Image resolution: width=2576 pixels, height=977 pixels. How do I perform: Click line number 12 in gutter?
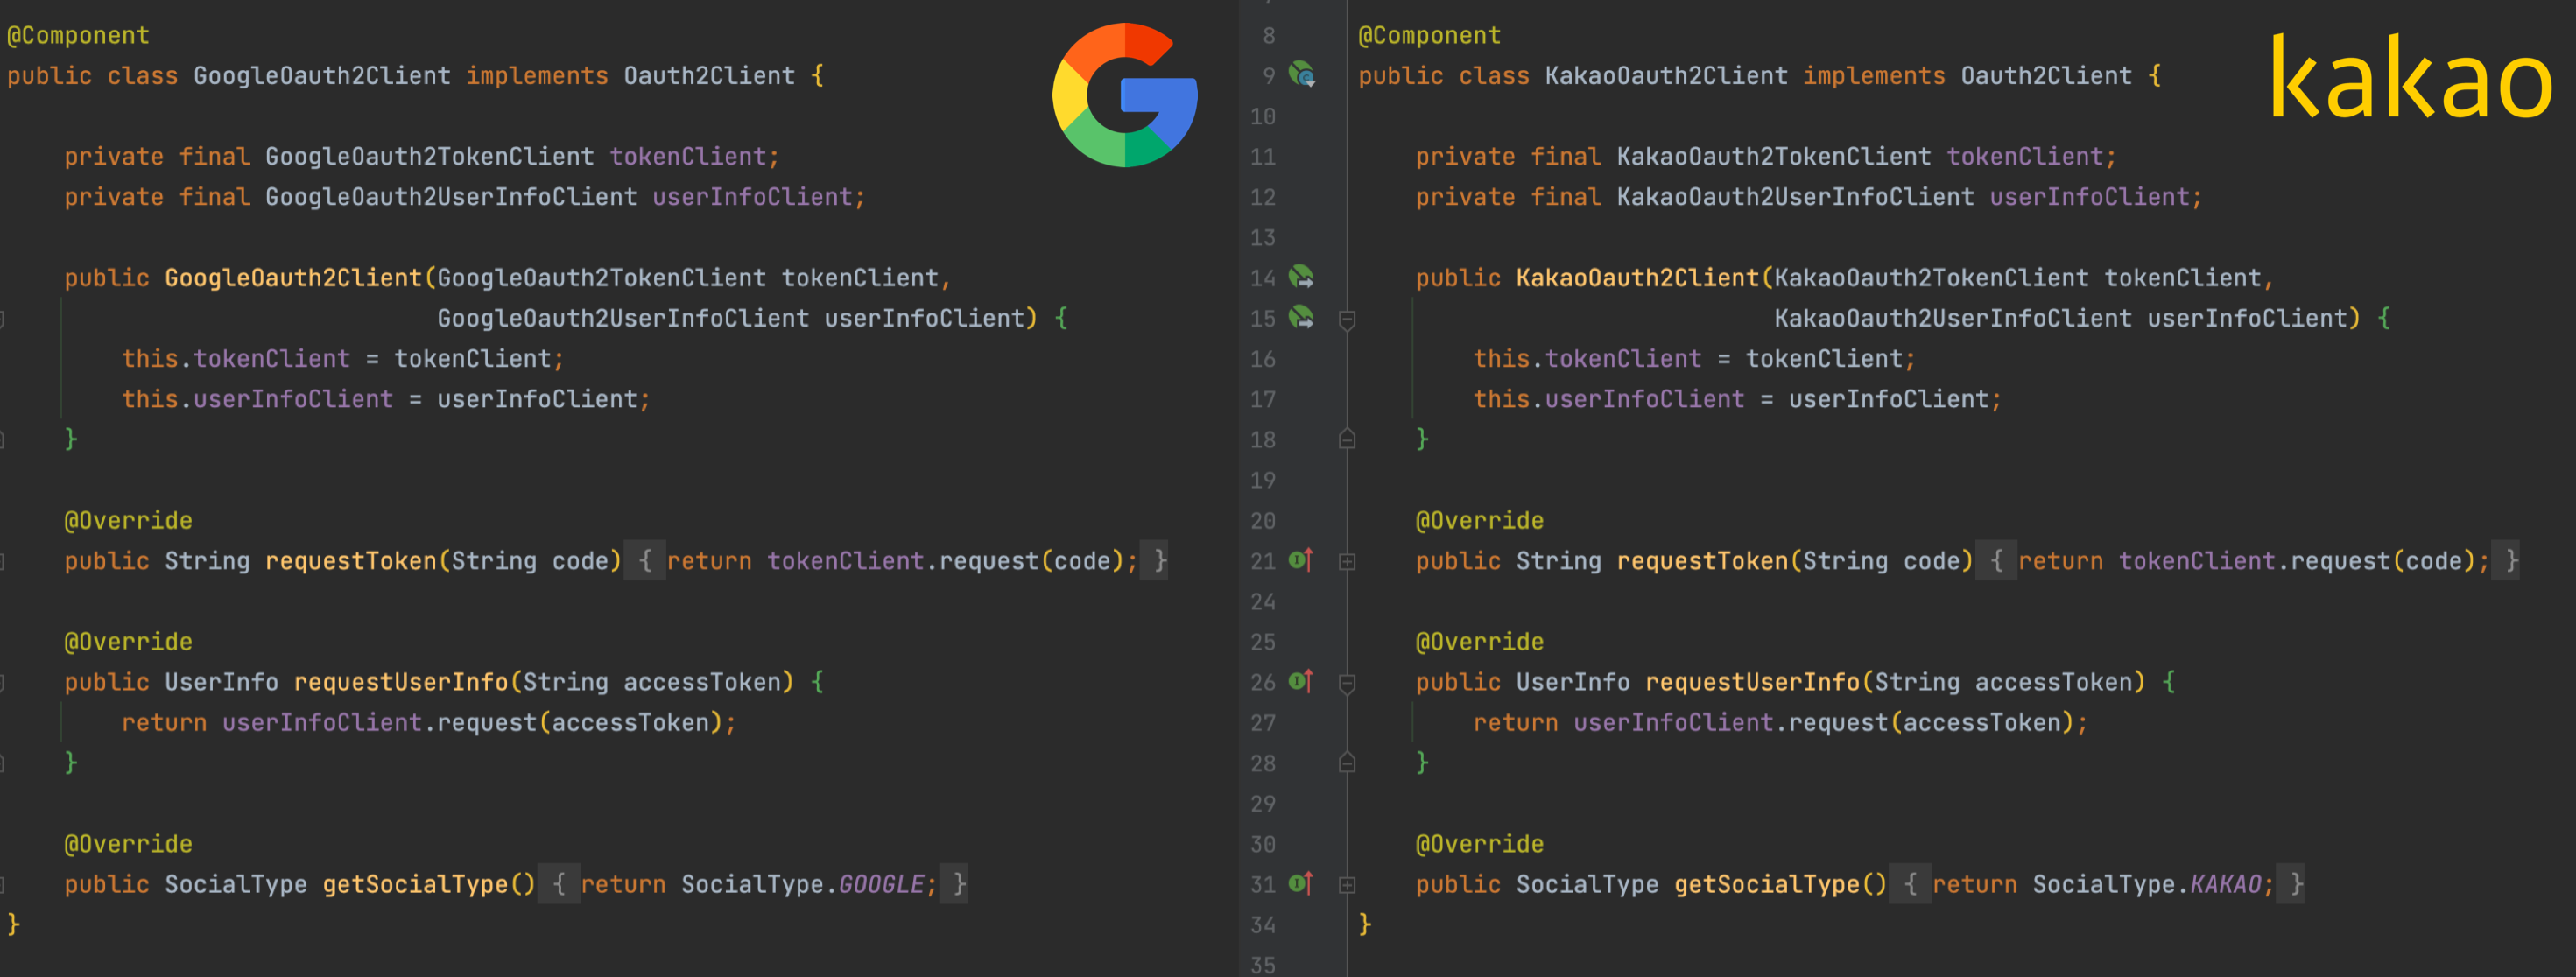pos(1263,197)
